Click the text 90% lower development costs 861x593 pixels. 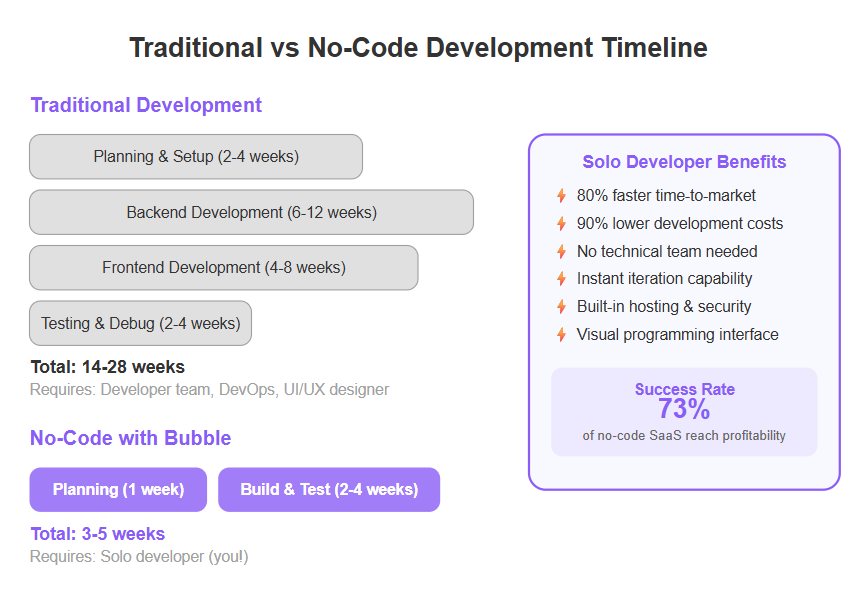pos(680,223)
